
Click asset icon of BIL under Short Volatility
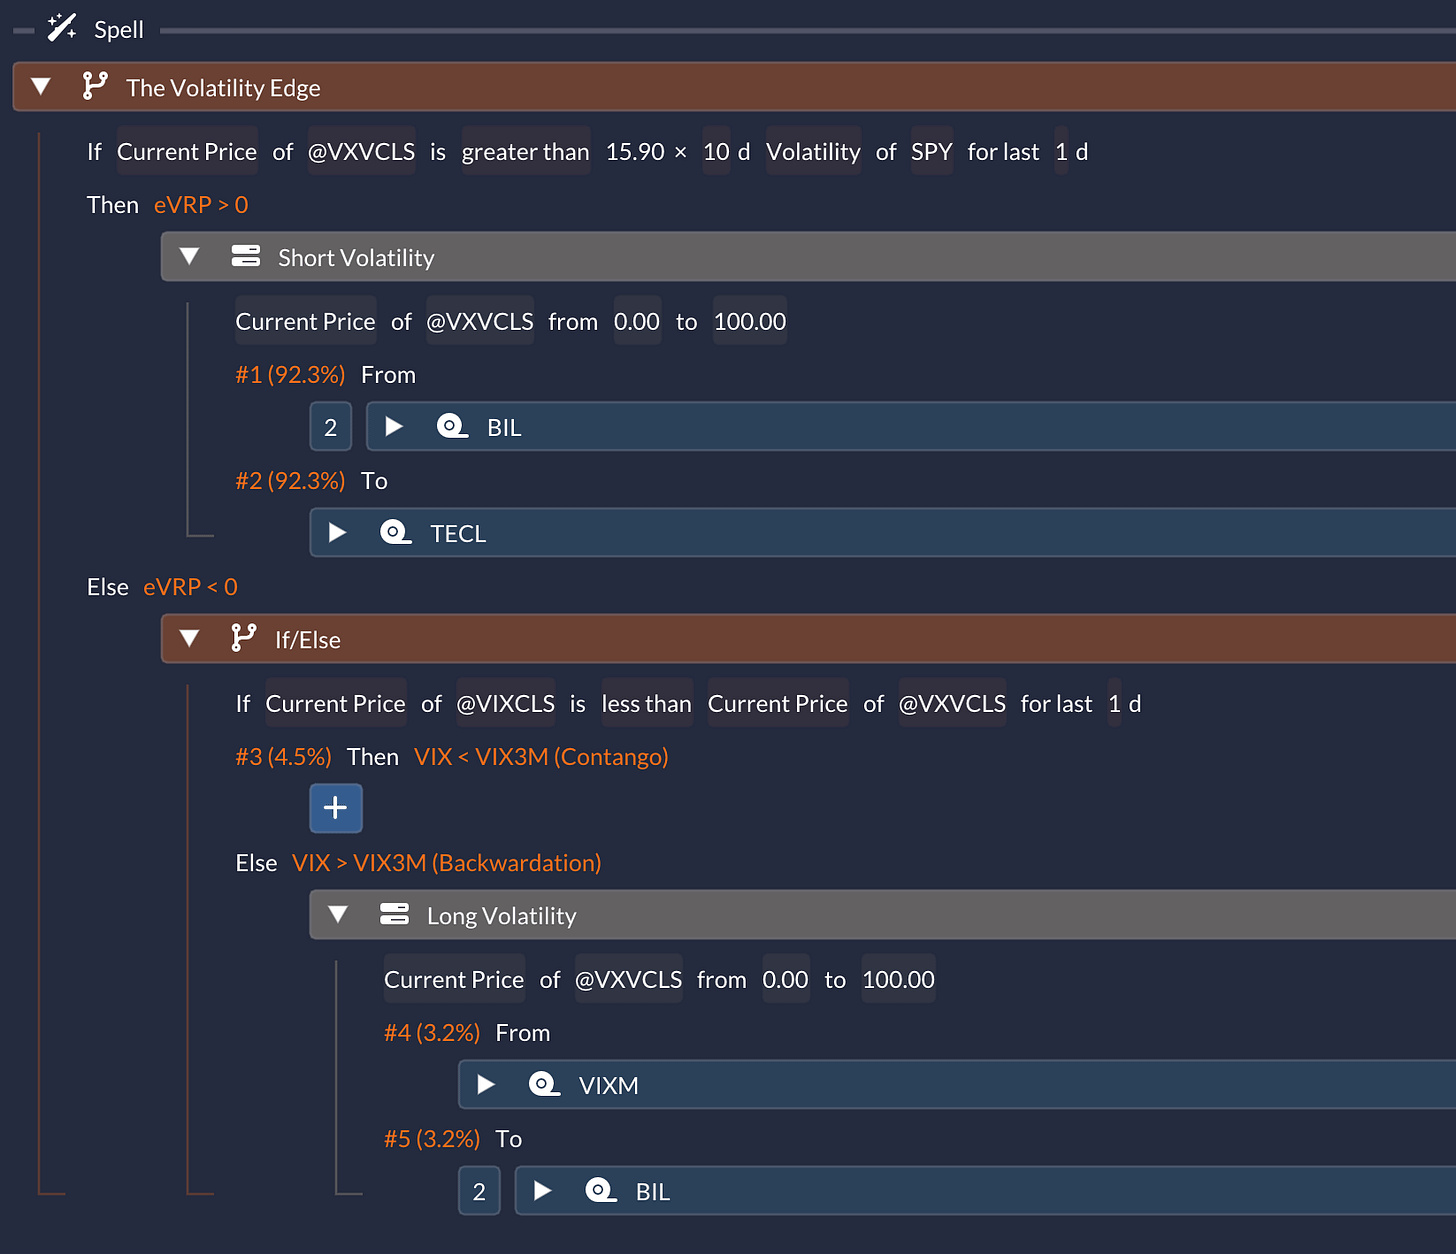[452, 426]
